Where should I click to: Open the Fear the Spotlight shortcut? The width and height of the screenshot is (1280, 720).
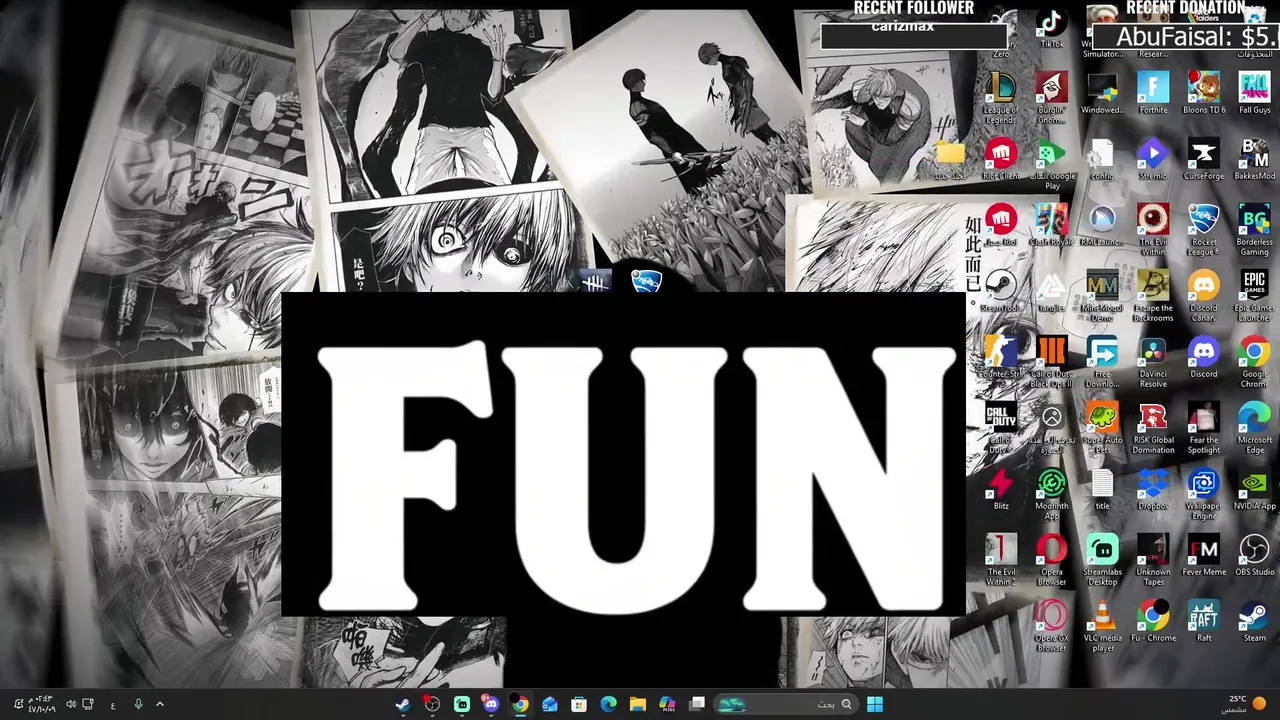pyautogui.click(x=1204, y=428)
